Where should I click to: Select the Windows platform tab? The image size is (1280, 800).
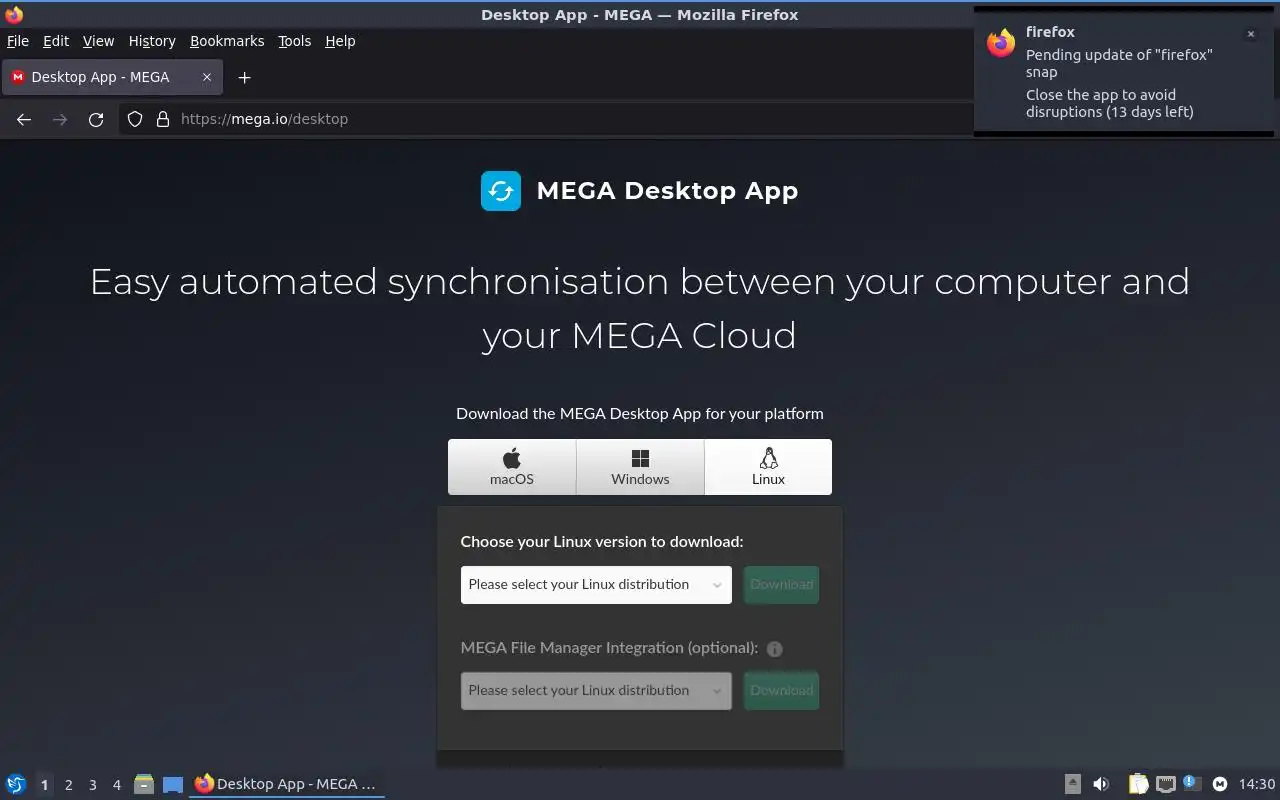click(x=640, y=467)
